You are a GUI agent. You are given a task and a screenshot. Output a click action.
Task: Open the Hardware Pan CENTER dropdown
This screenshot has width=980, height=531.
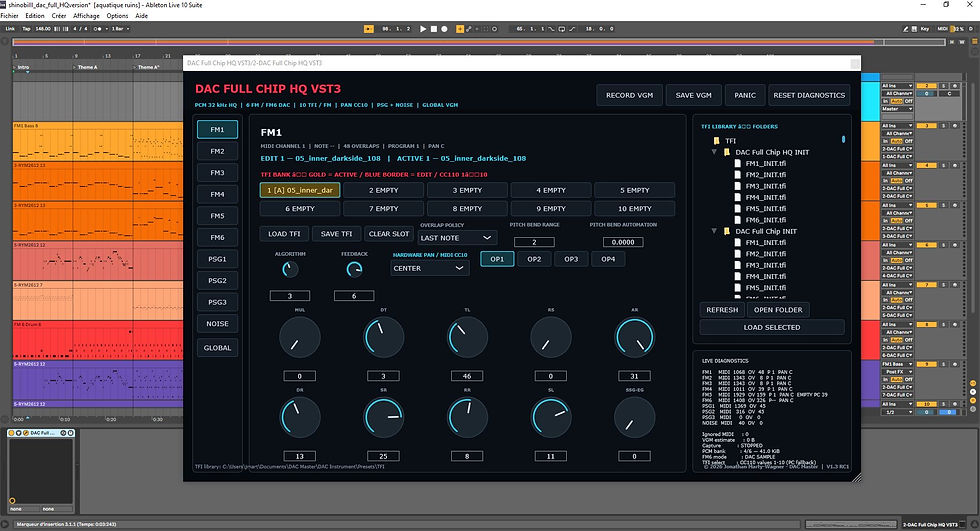pyautogui.click(x=429, y=268)
